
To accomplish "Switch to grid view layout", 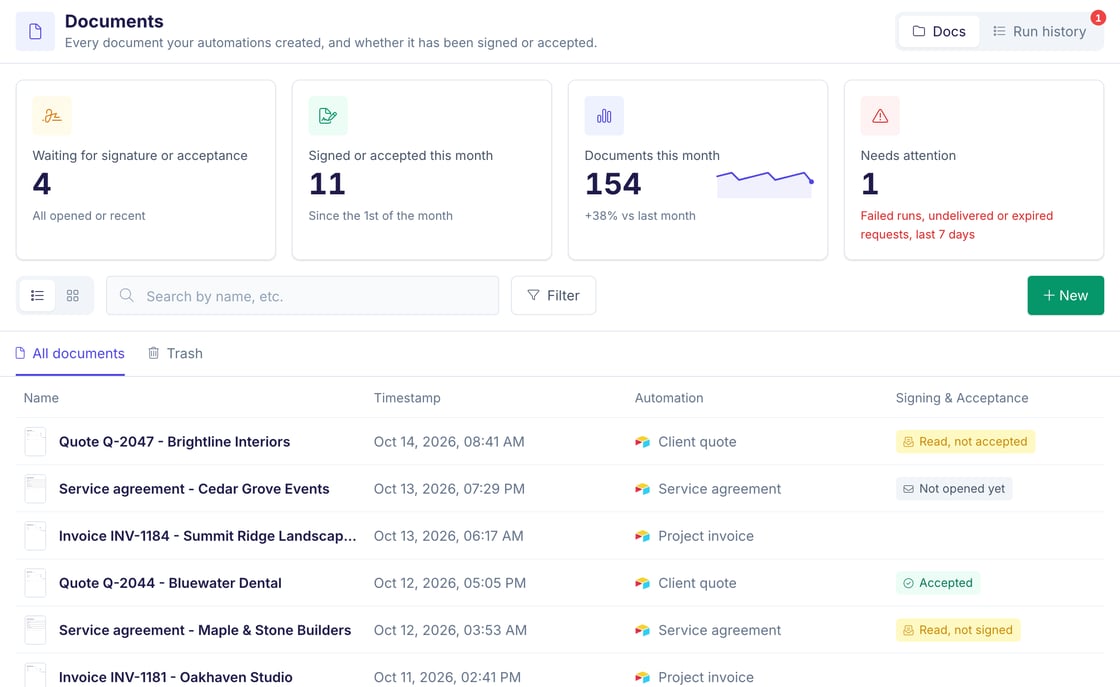I will [73, 296].
